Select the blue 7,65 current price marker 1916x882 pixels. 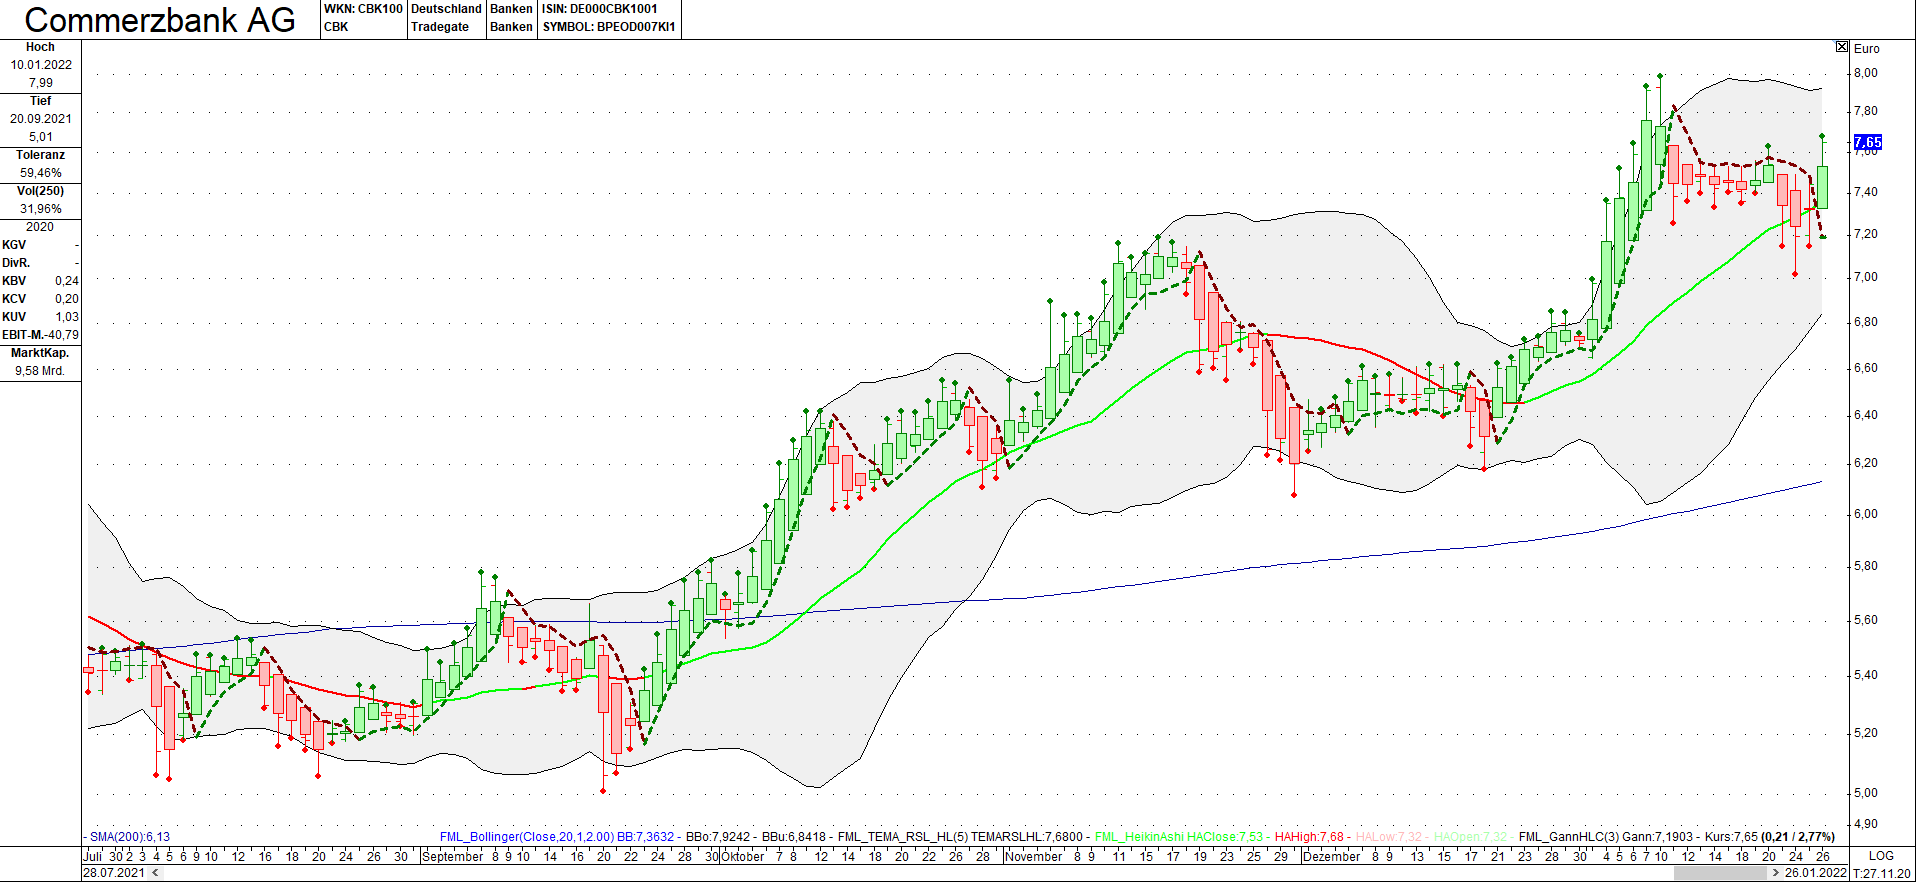(x=1867, y=142)
